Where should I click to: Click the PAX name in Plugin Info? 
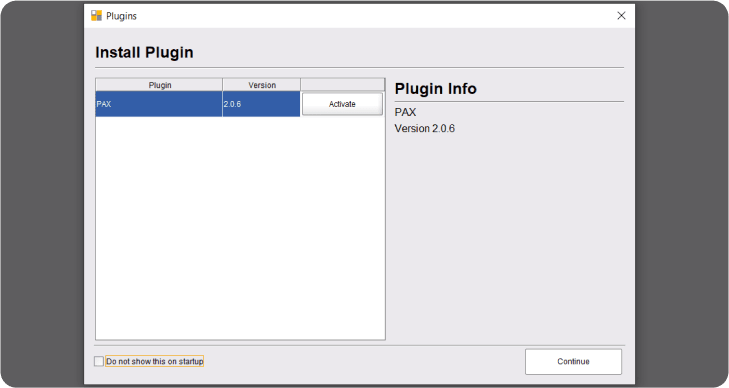[405, 112]
